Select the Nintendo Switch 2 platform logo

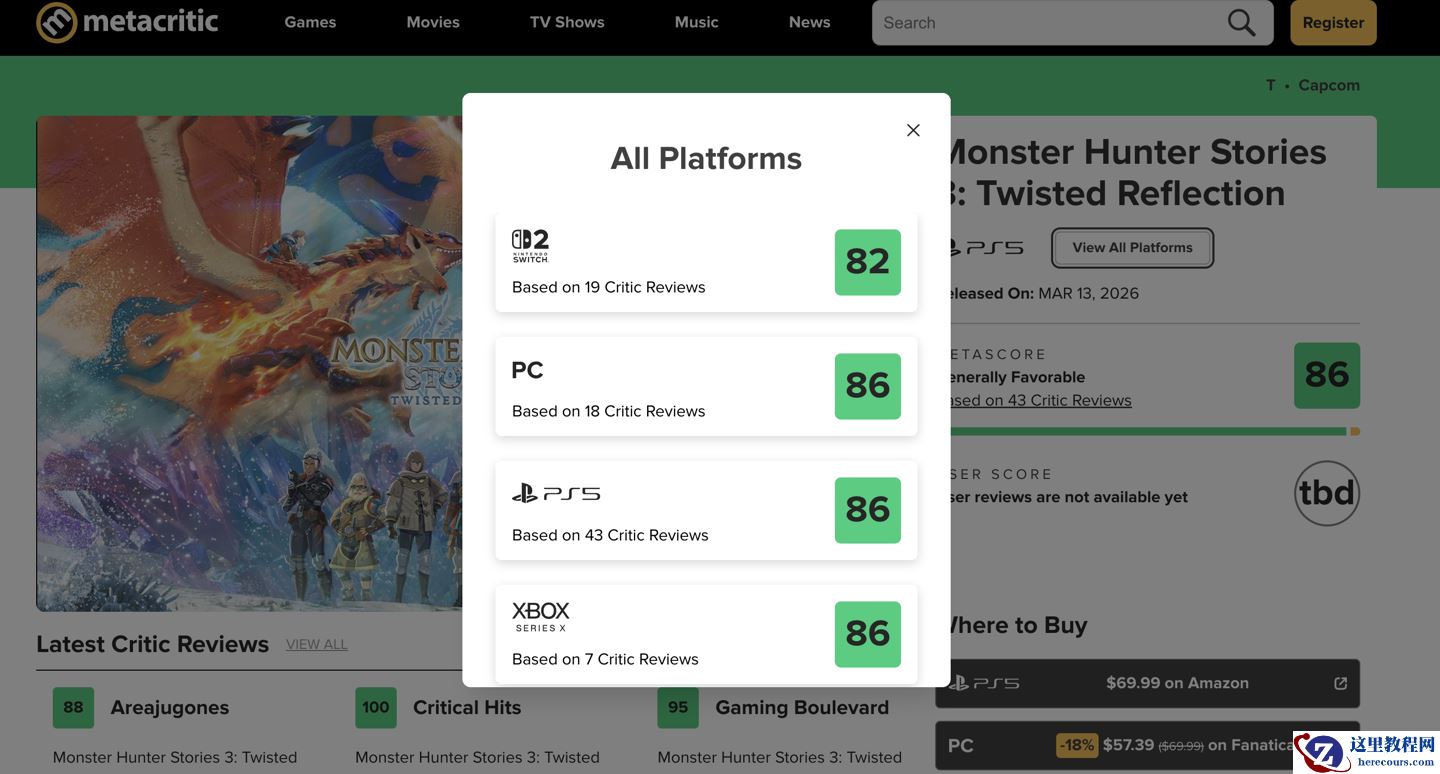click(x=530, y=246)
